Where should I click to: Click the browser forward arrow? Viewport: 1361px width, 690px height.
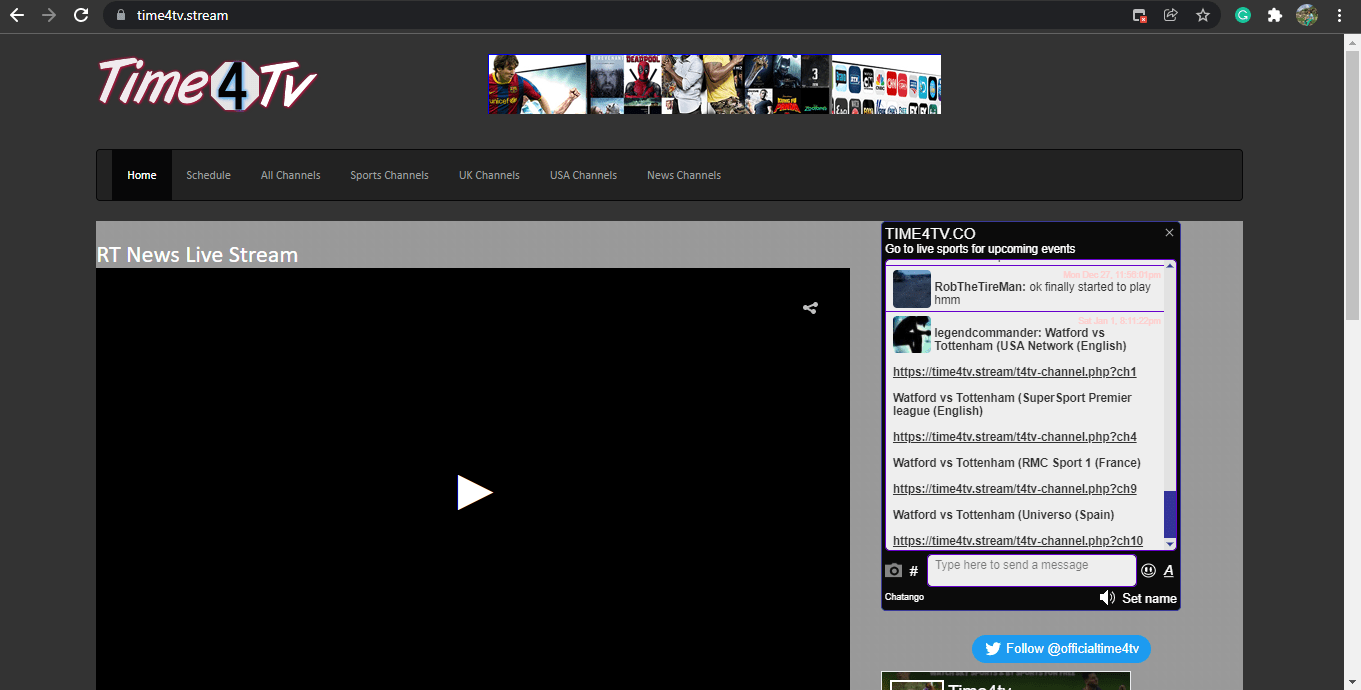click(x=49, y=16)
